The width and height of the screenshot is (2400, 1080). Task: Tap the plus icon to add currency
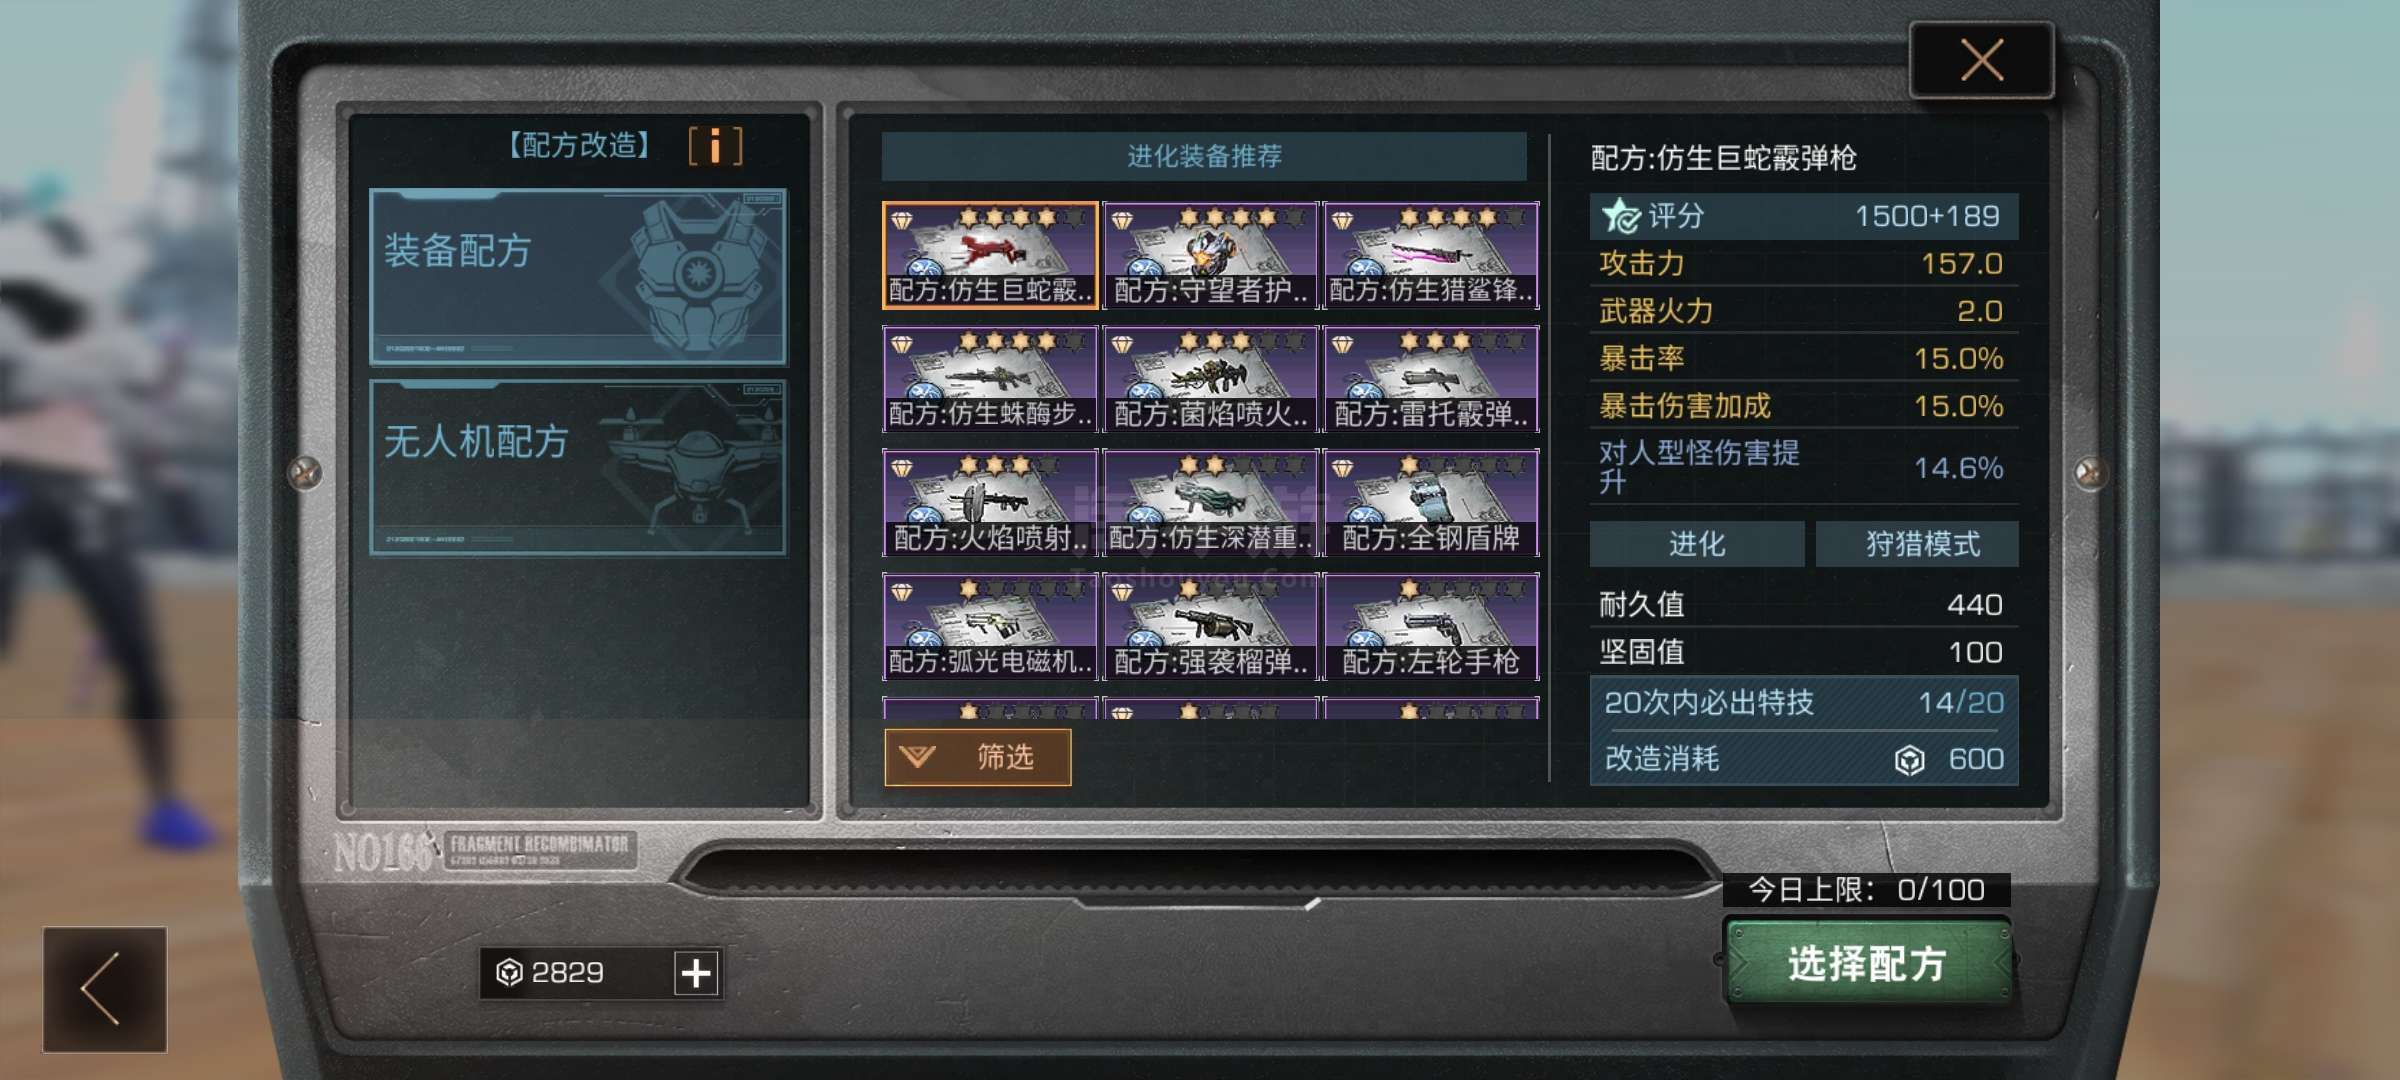[696, 972]
